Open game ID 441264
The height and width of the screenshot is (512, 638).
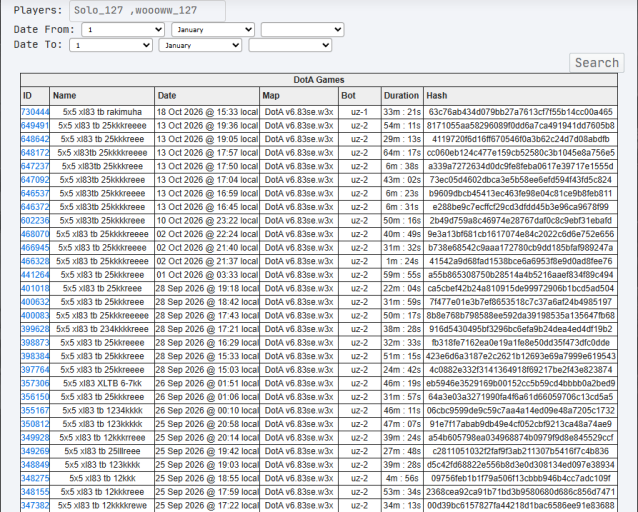point(35,275)
